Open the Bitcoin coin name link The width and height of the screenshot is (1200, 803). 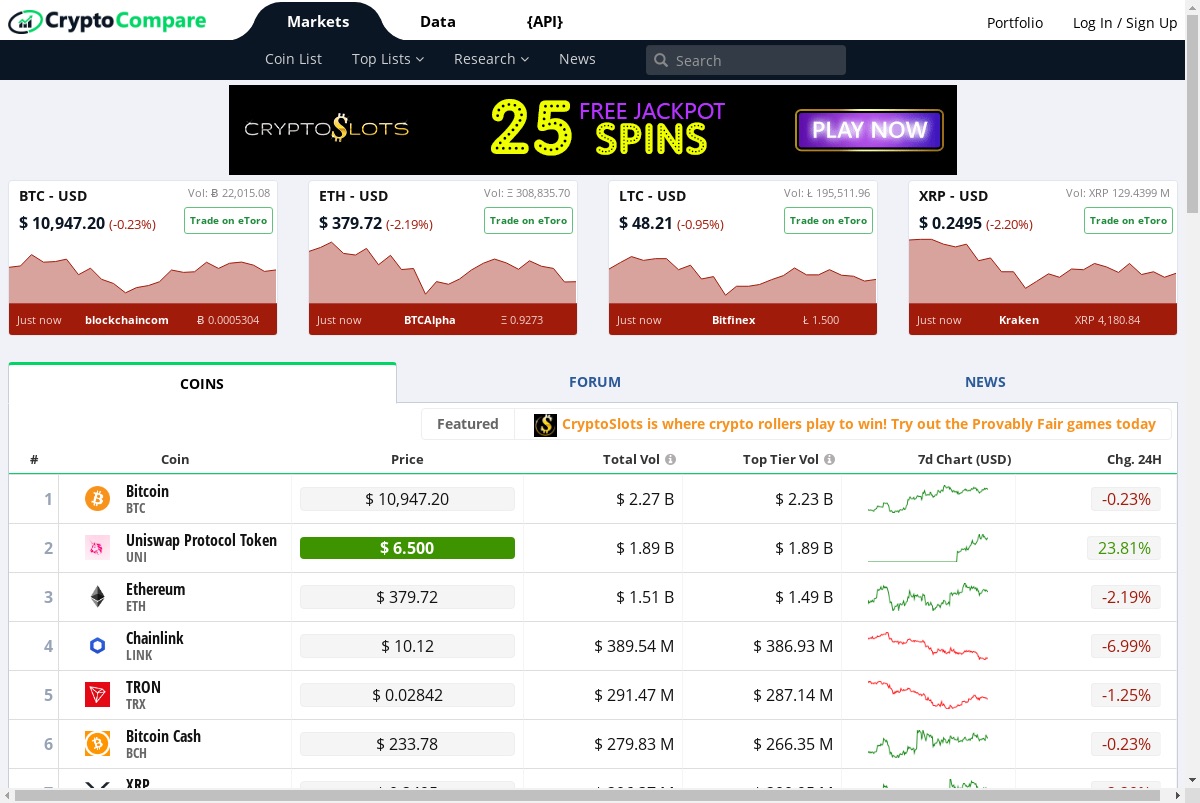(x=147, y=491)
